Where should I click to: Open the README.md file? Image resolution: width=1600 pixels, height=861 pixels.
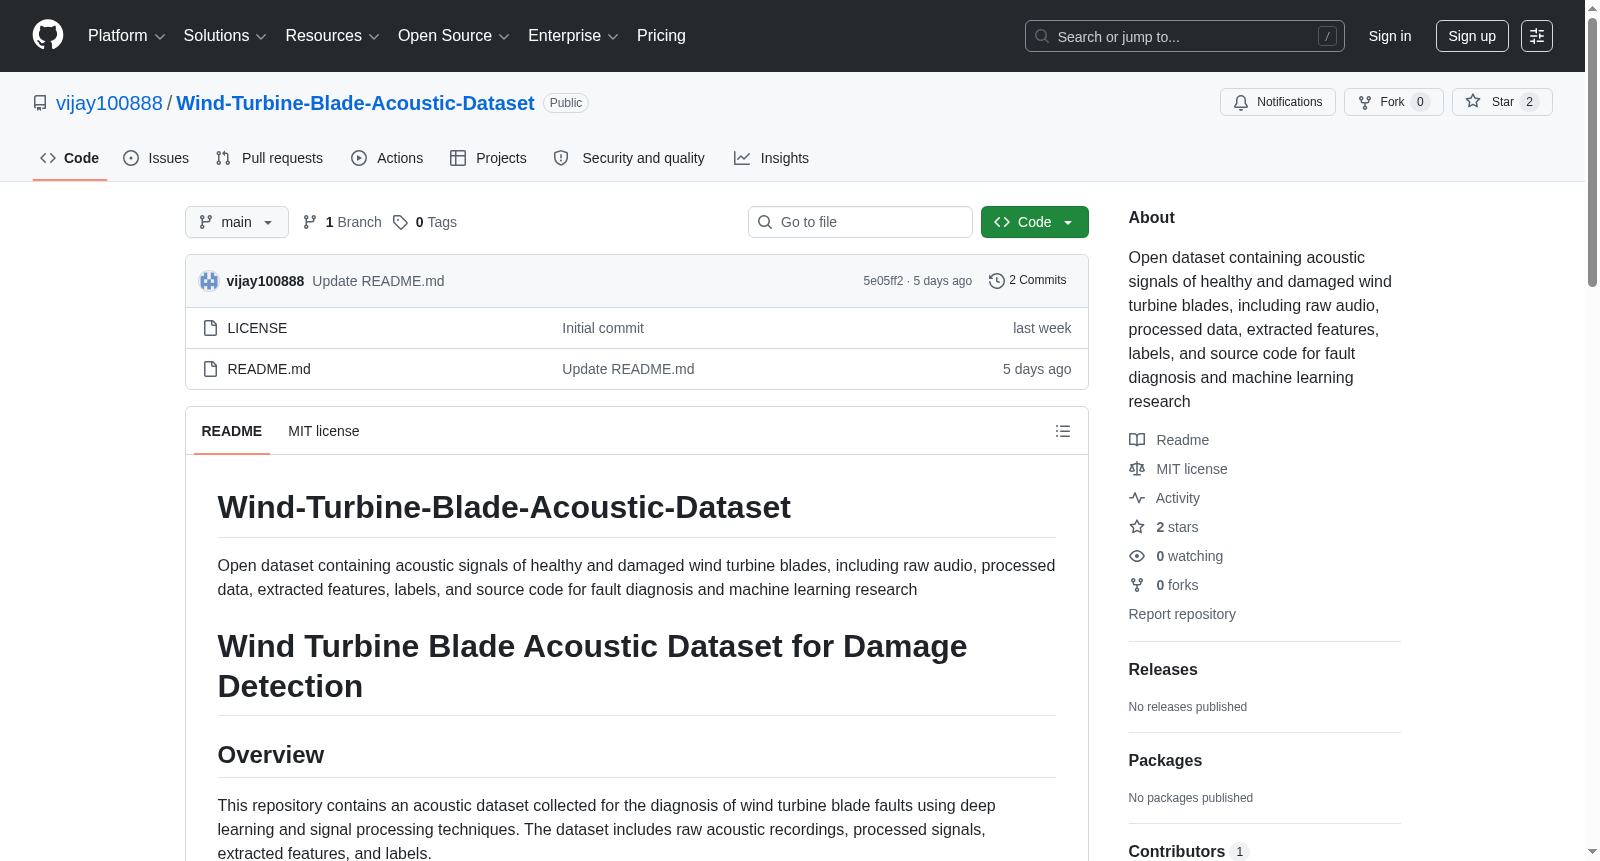pyautogui.click(x=269, y=369)
